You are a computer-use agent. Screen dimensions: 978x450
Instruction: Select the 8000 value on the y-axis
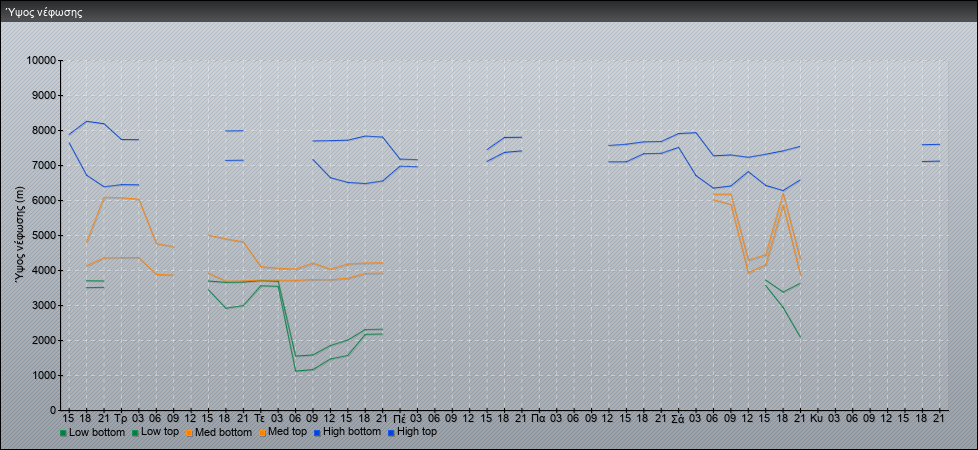(x=44, y=130)
